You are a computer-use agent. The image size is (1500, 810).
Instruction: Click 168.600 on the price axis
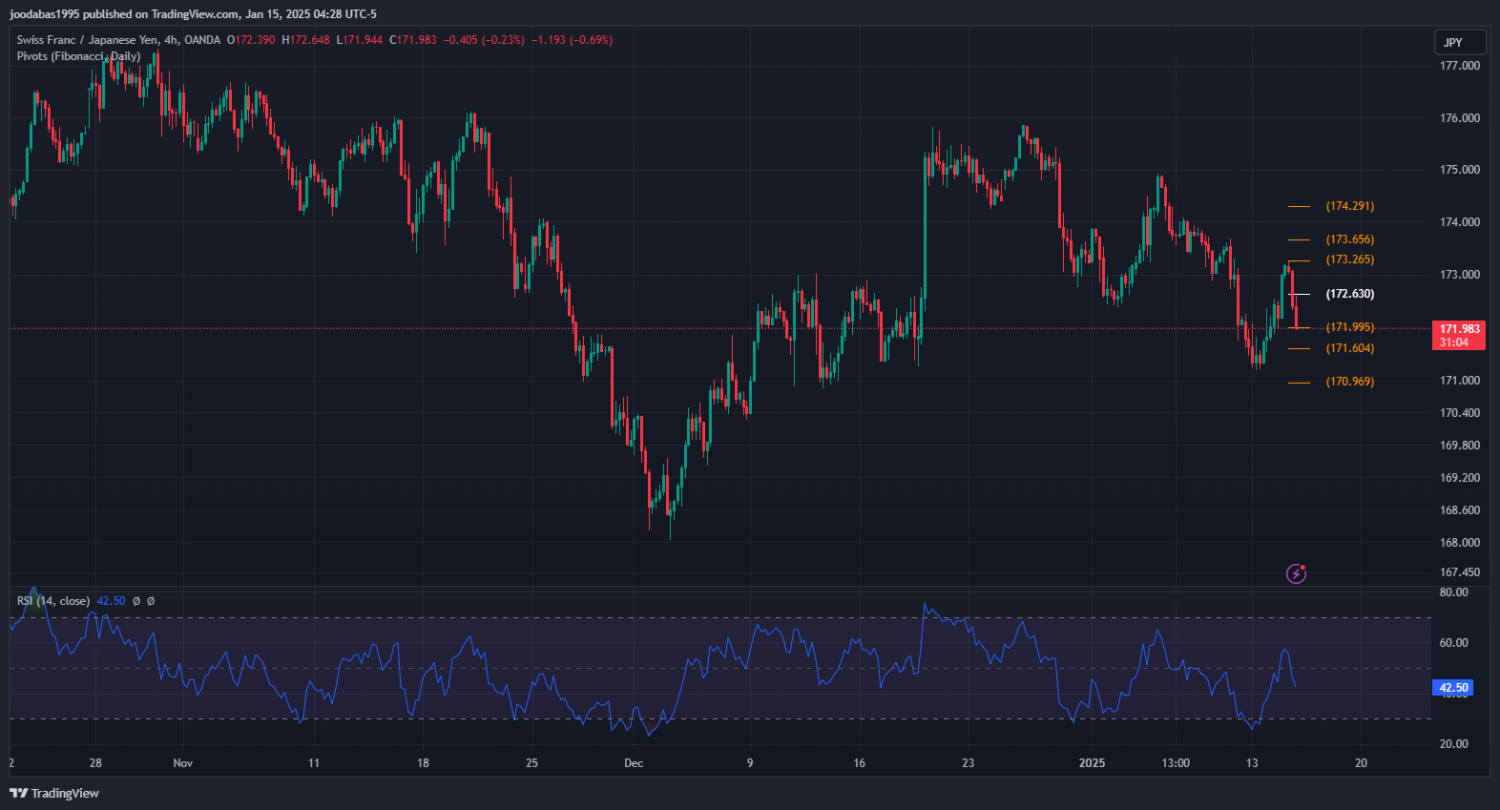coord(1459,511)
